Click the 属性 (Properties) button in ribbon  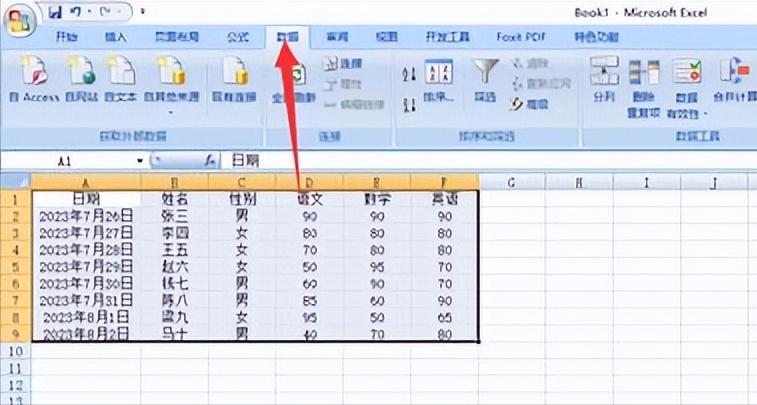click(342, 84)
